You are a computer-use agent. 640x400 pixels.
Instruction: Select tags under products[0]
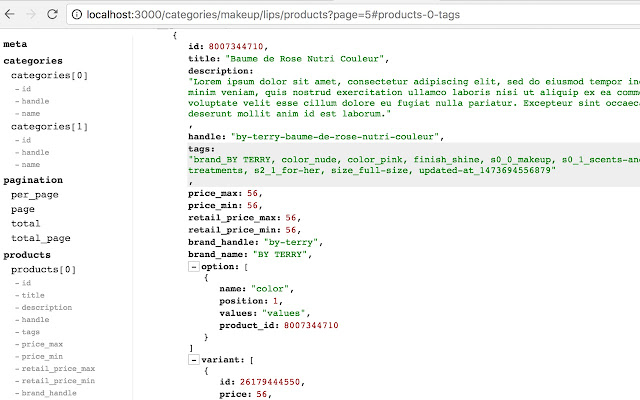[x=31, y=332]
